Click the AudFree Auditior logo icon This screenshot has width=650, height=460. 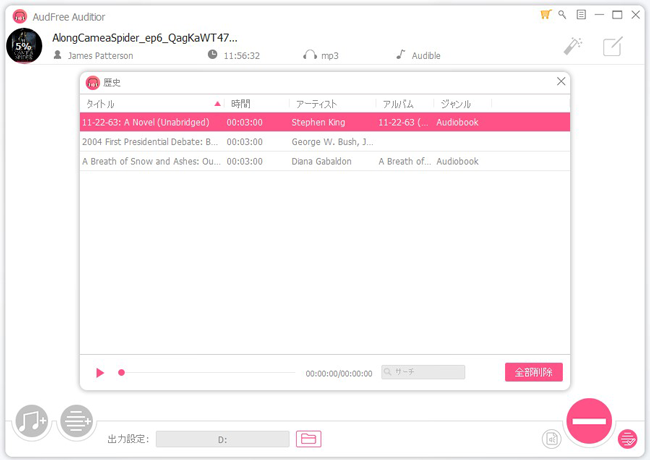(x=19, y=17)
